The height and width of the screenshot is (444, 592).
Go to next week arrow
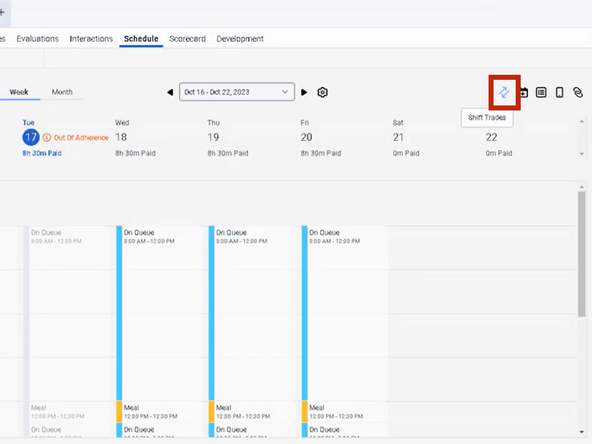[x=304, y=92]
